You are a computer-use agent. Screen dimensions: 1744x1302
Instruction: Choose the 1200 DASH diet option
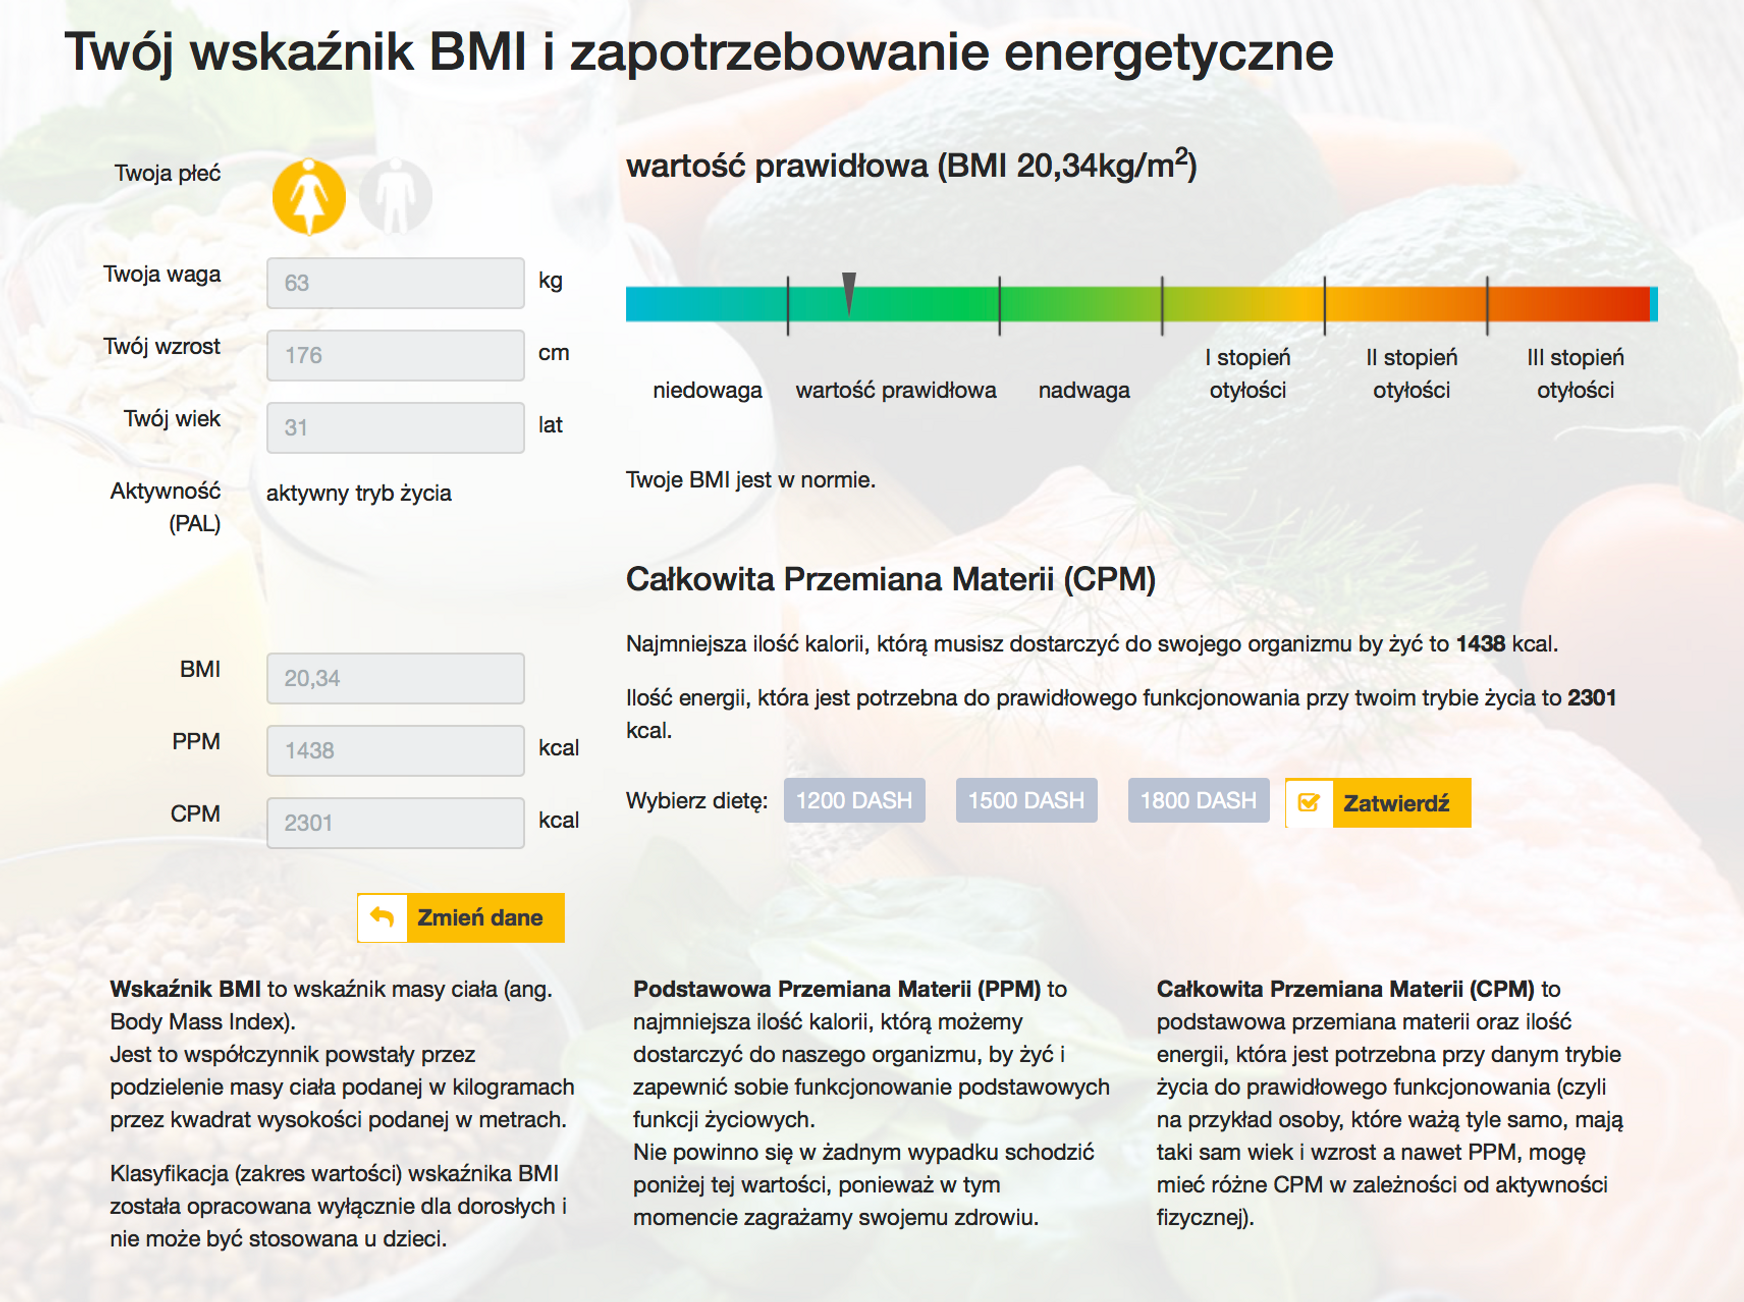[854, 801]
